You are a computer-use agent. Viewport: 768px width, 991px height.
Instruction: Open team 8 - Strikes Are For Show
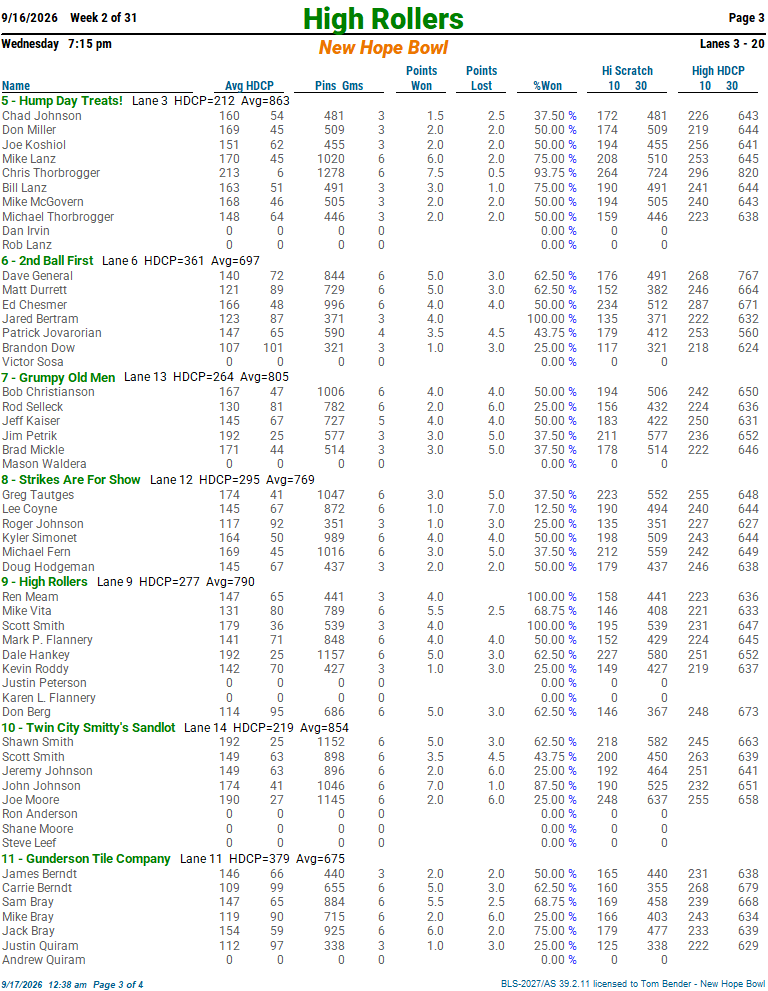click(71, 480)
